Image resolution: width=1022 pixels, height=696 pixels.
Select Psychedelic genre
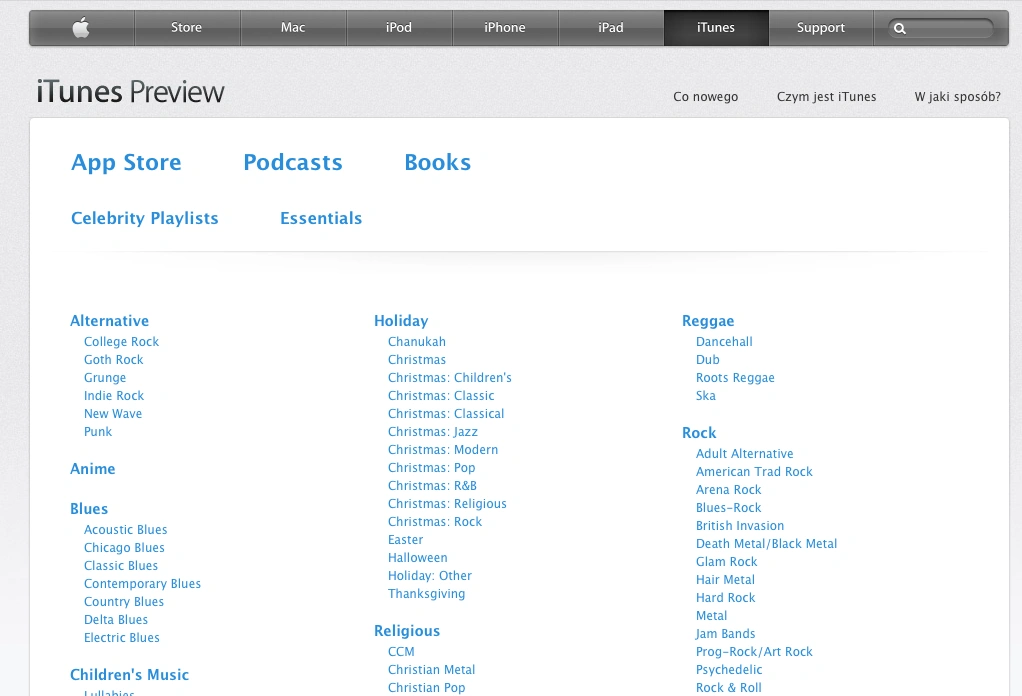point(729,670)
